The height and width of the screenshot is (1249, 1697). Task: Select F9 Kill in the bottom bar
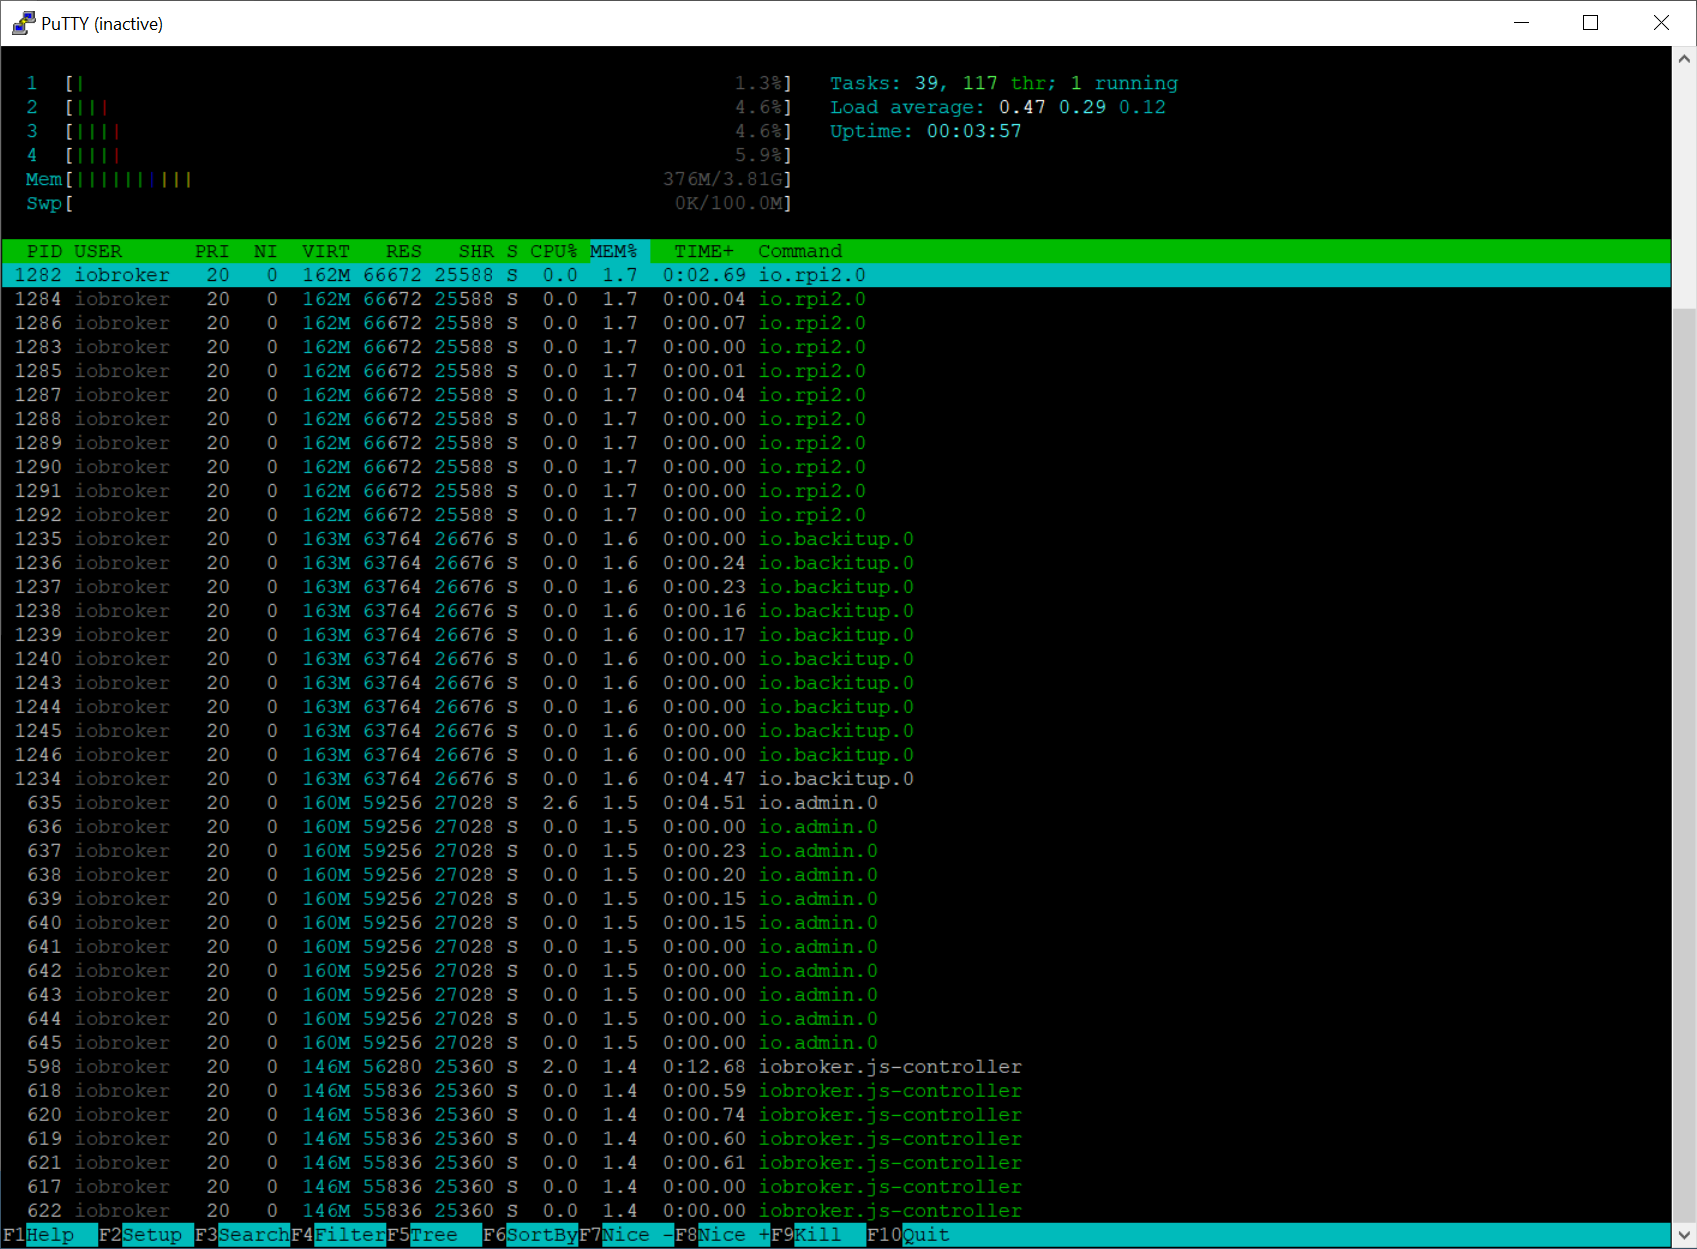(x=818, y=1235)
